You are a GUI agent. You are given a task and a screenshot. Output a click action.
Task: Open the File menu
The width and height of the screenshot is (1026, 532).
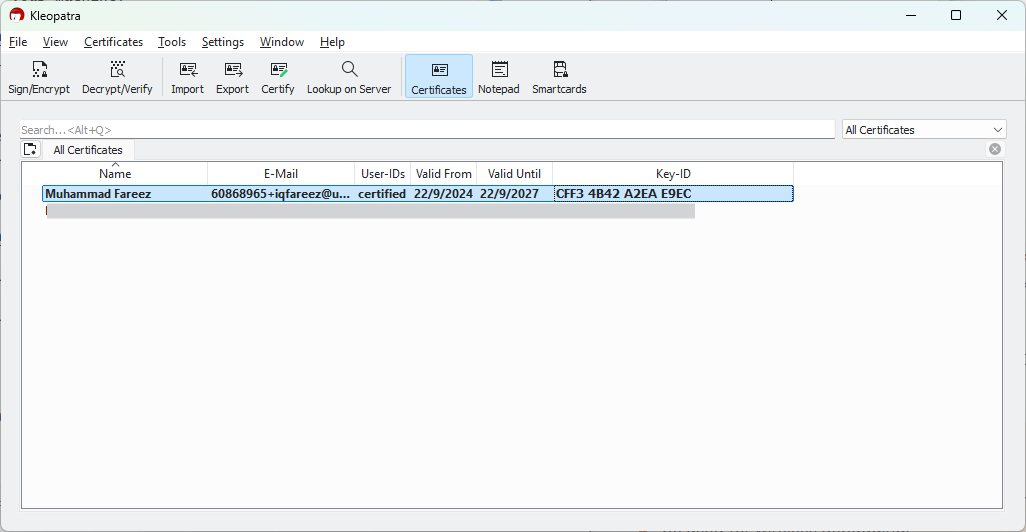click(x=18, y=42)
